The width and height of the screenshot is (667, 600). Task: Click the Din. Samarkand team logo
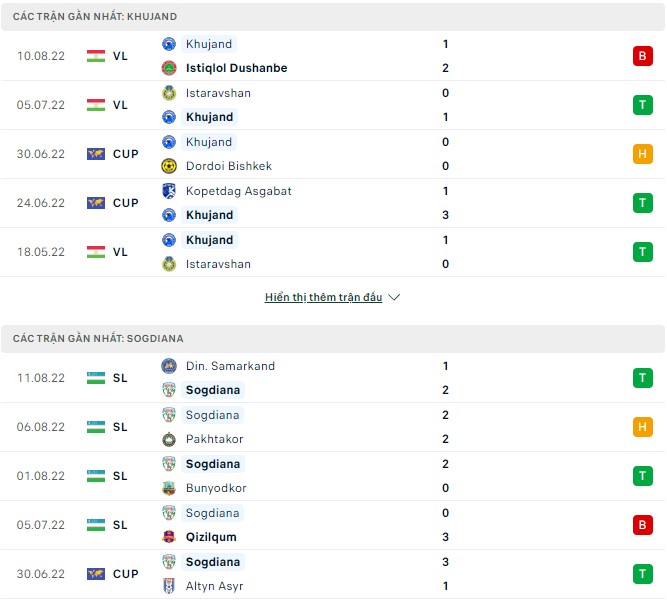pyautogui.click(x=169, y=366)
